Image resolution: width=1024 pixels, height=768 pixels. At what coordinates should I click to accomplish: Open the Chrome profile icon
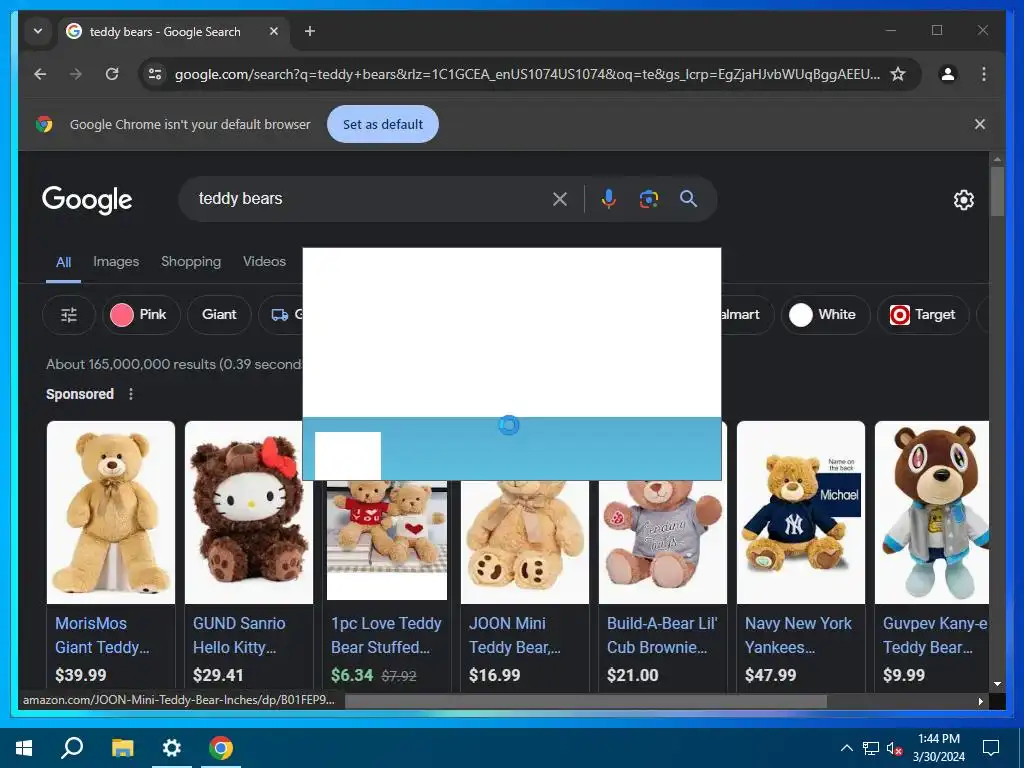pos(948,74)
